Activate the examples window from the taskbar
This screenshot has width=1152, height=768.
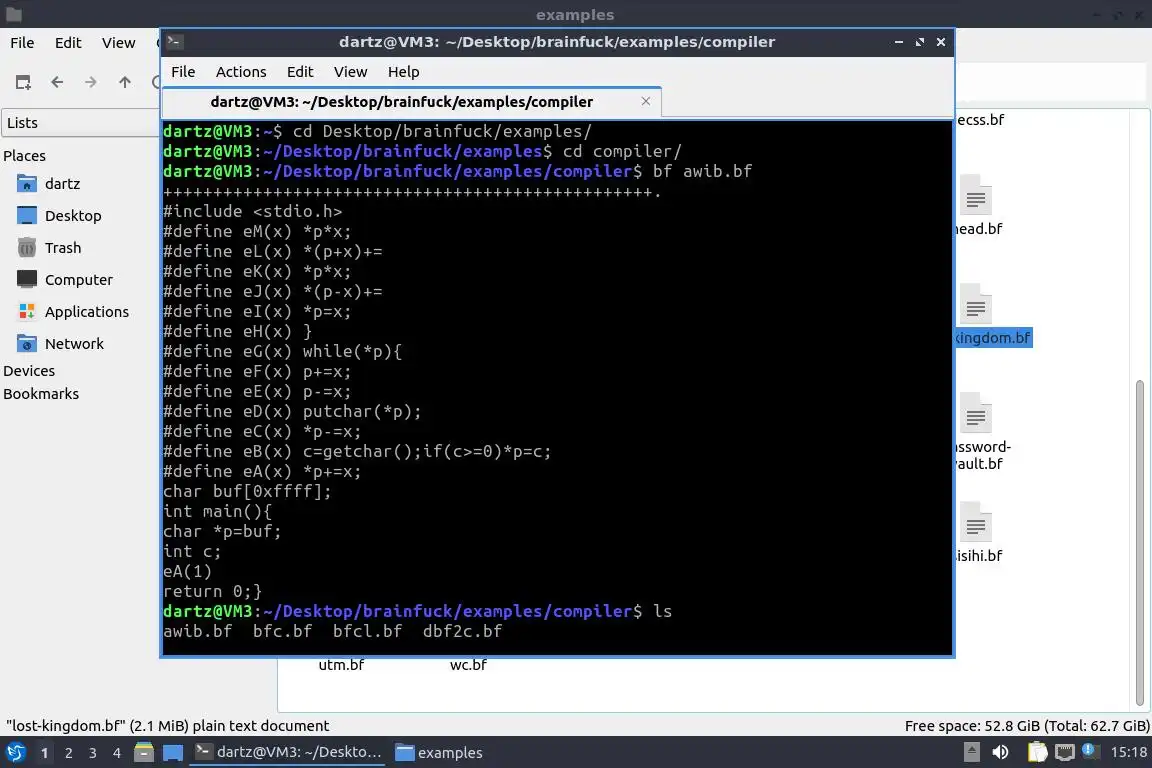pyautogui.click(x=439, y=752)
